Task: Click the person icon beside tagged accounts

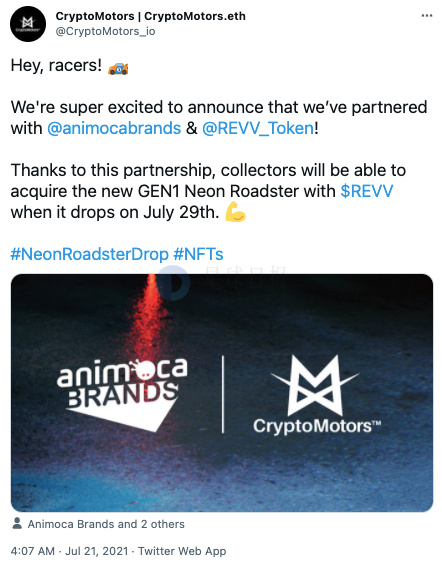Action: [17, 523]
